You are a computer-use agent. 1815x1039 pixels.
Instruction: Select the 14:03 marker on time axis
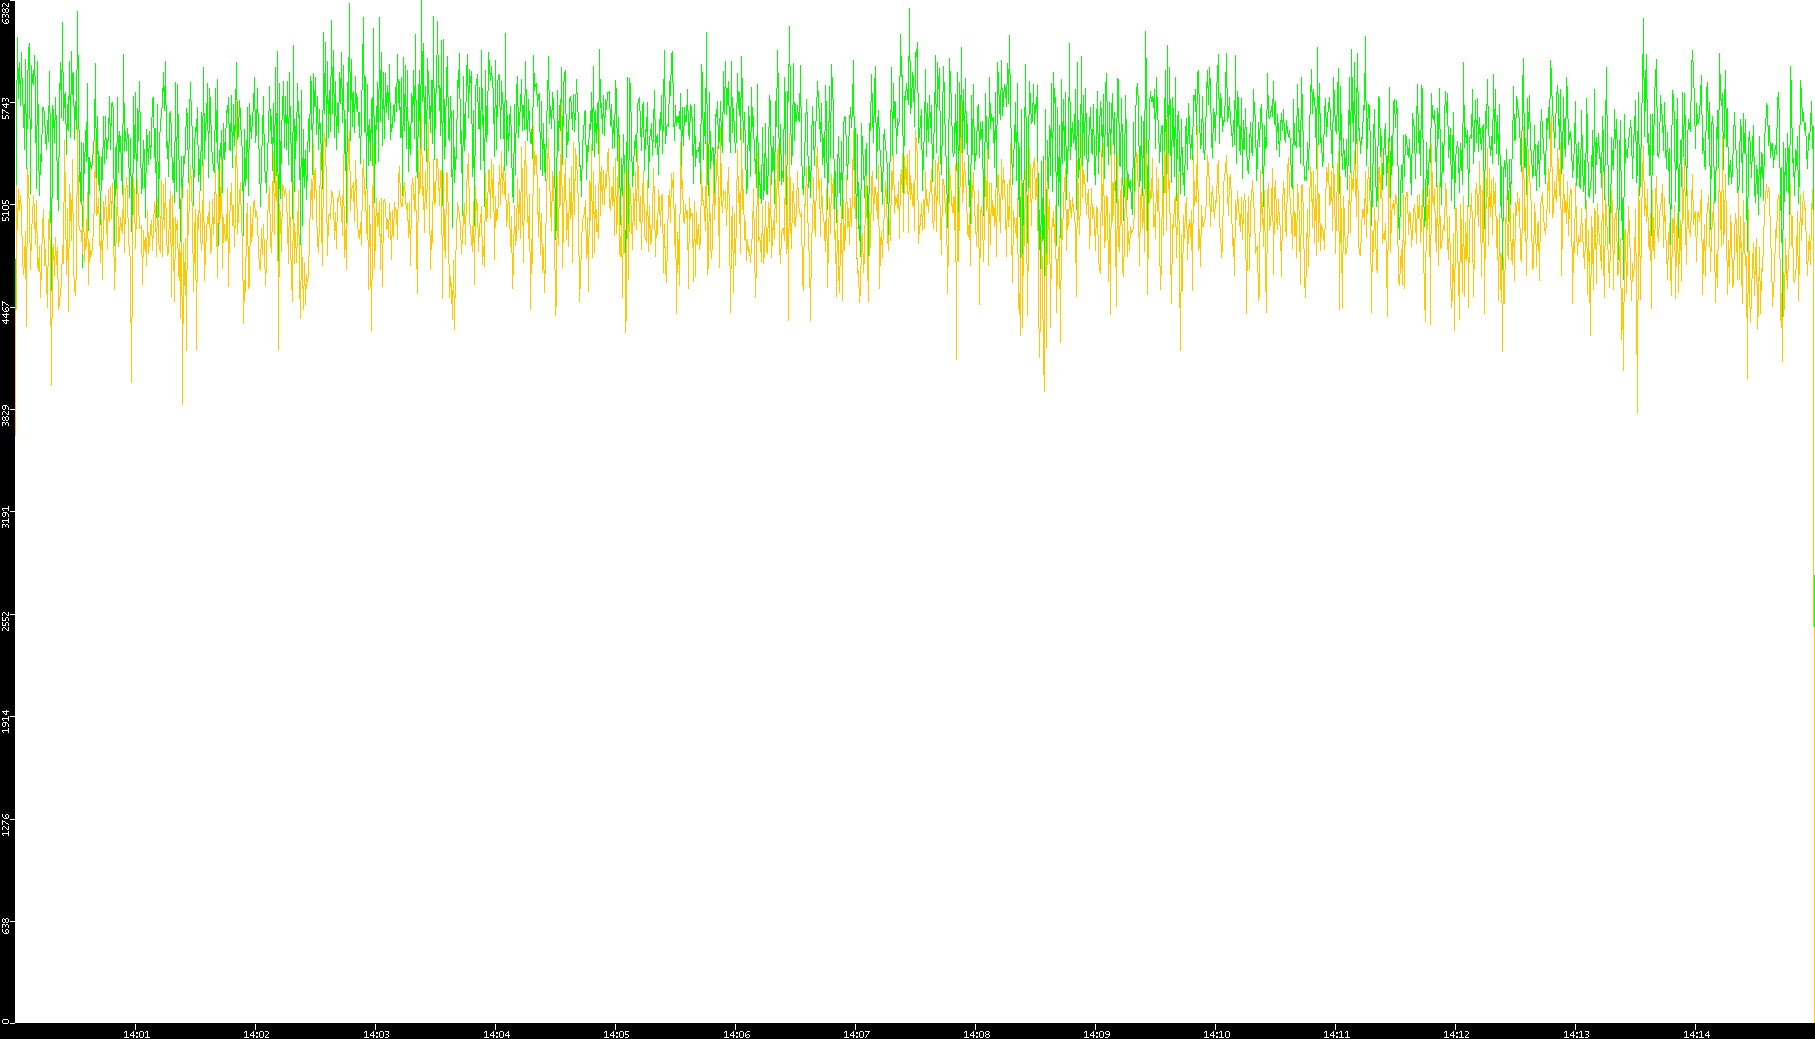[376, 1034]
